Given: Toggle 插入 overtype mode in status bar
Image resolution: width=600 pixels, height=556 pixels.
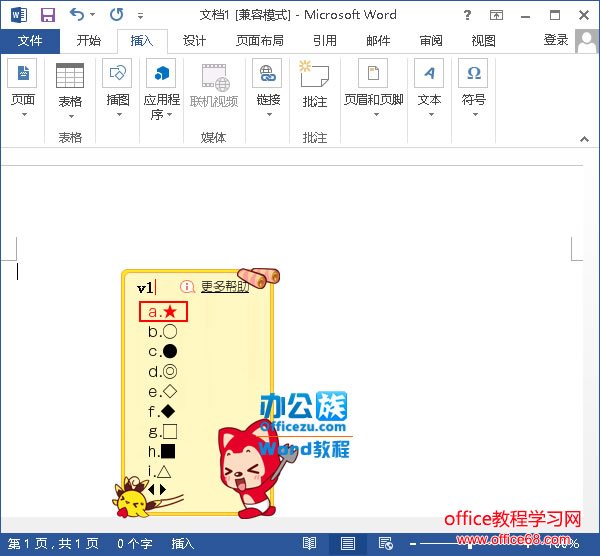Looking at the screenshot, I should pos(182,543).
